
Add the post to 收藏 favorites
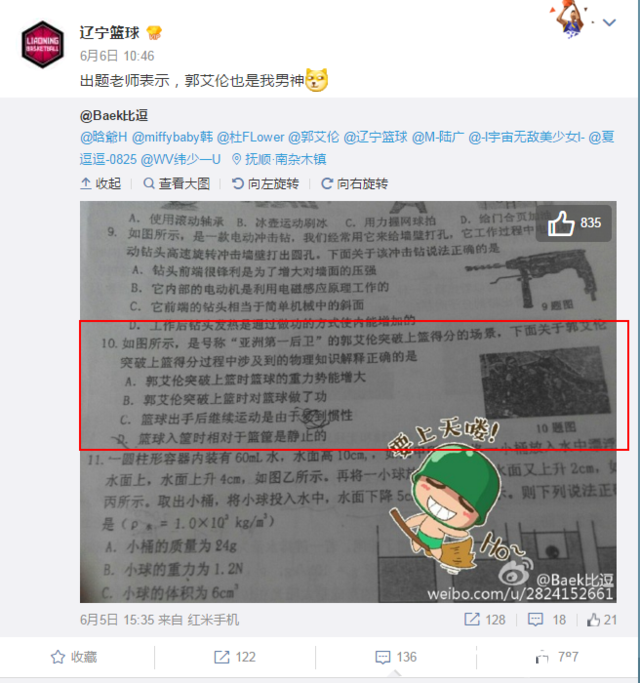74,657
